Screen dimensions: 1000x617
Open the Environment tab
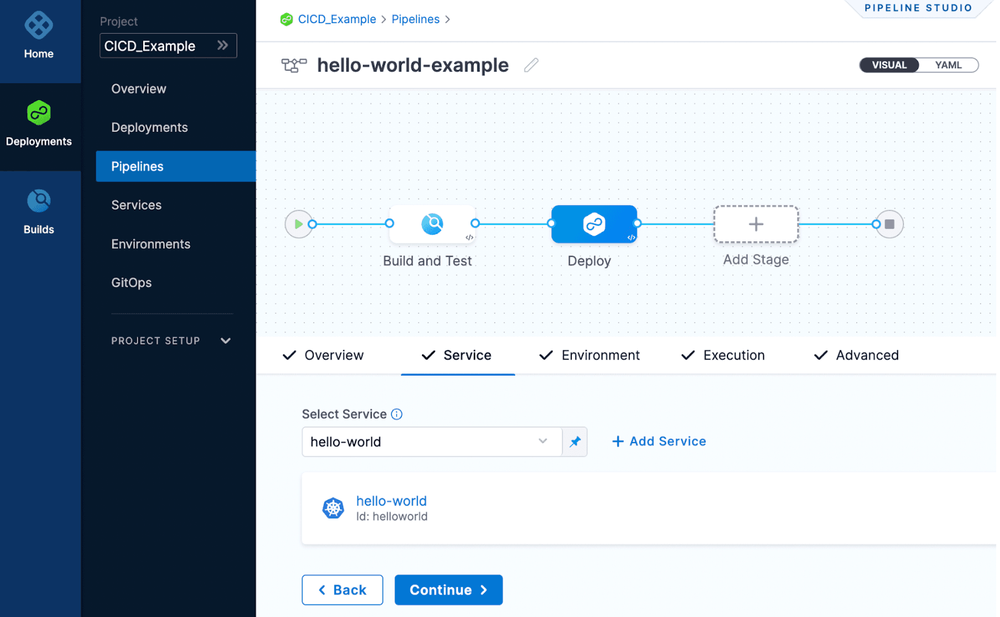coord(589,355)
